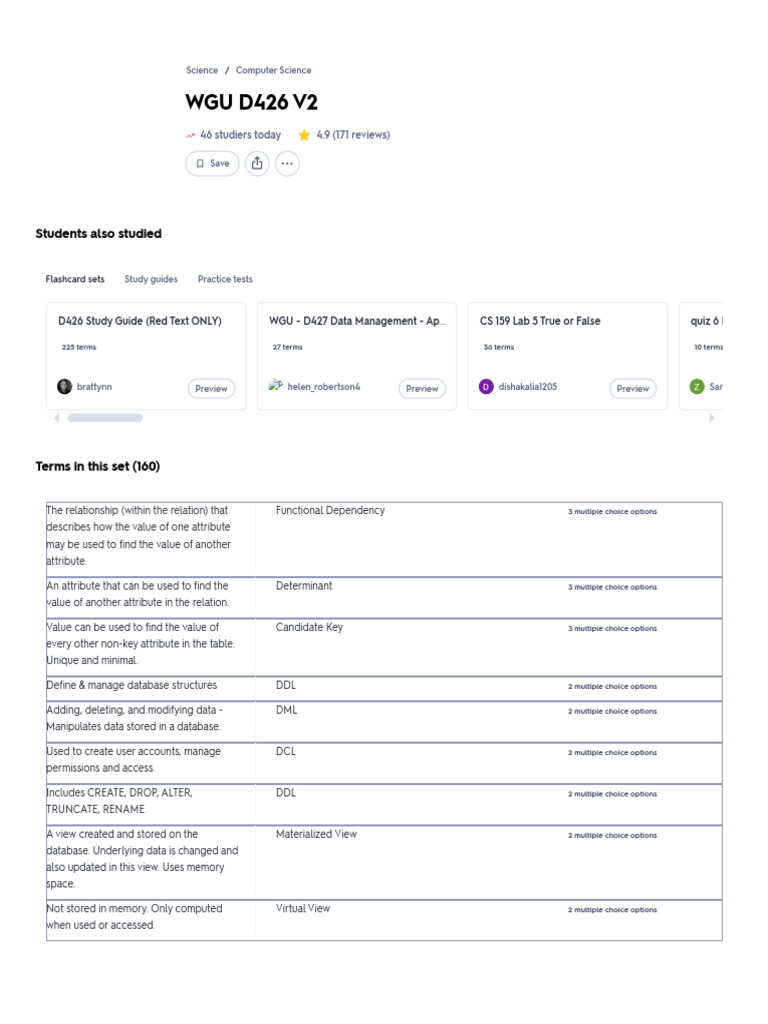Open the CS 159 Lab 5 True or False title

click(540, 321)
